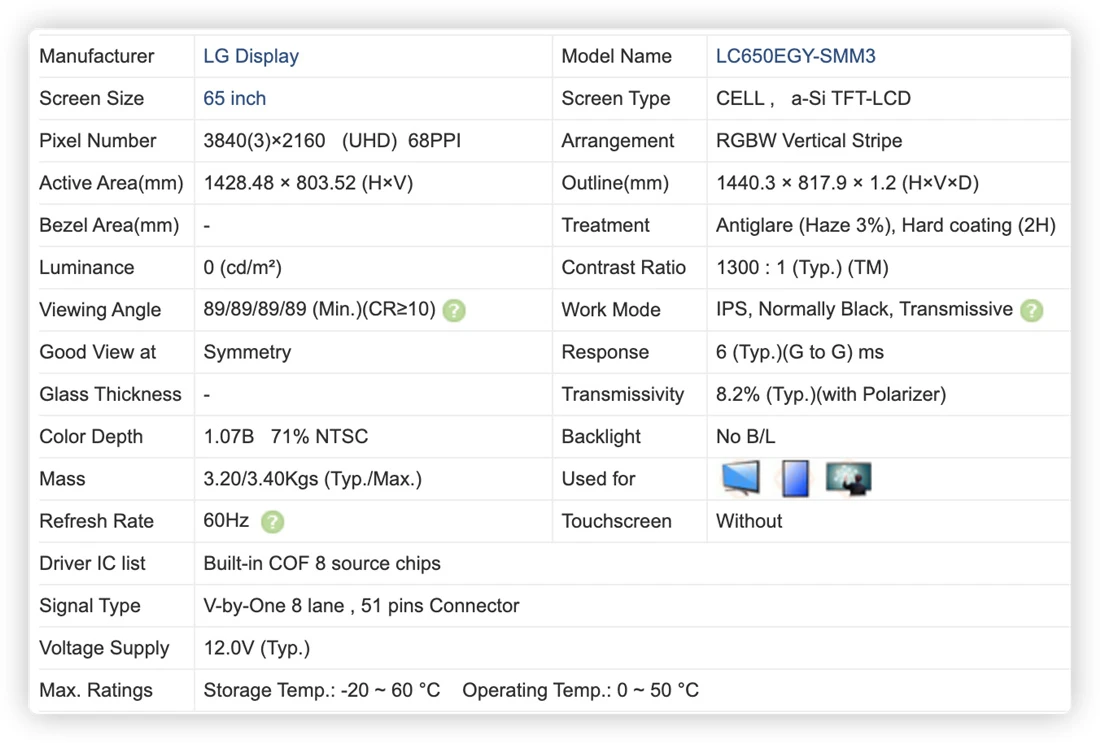
Task: Click outline value "1440.3 × 817.9 × 1.2 (H×V×D)"
Action: (847, 183)
